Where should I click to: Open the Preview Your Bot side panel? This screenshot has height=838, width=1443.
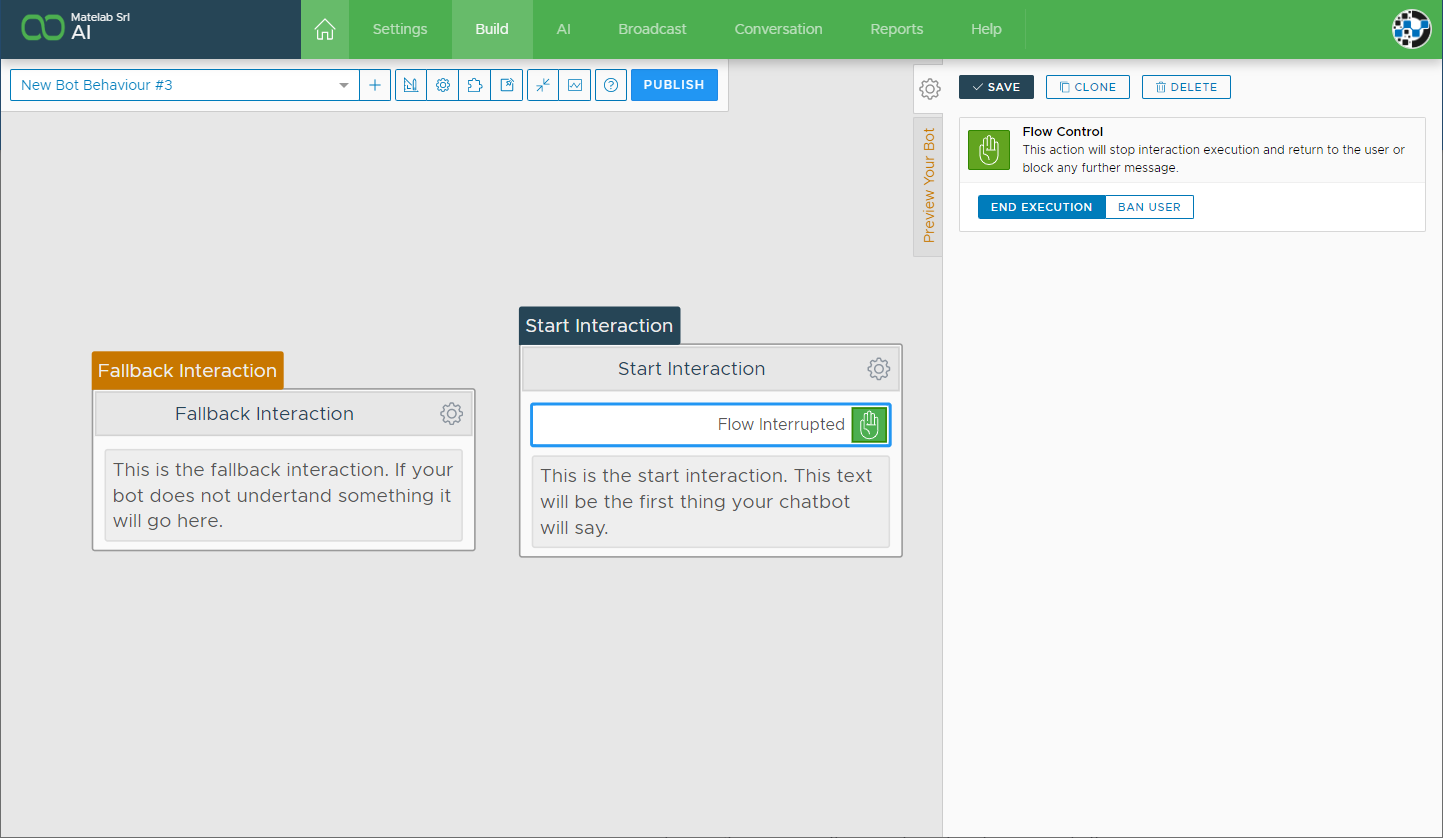click(x=928, y=186)
